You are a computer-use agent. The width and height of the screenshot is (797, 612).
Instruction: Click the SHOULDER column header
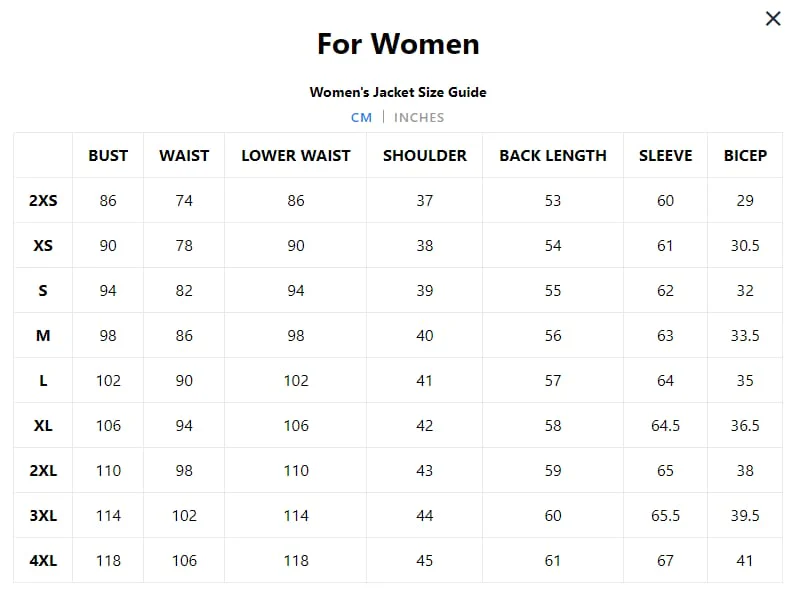pos(425,155)
